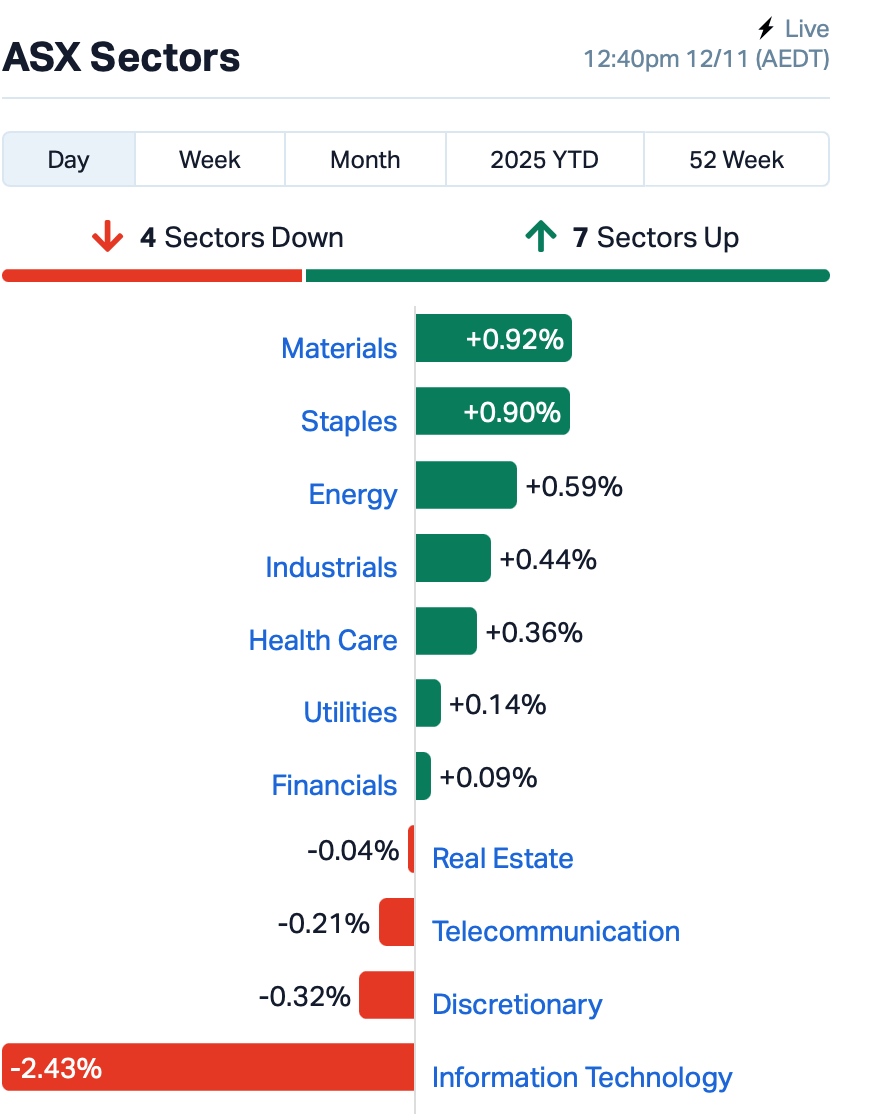Screen dimensions: 872x1114
Task: Select the 2025 YTD tab
Action: click(544, 160)
